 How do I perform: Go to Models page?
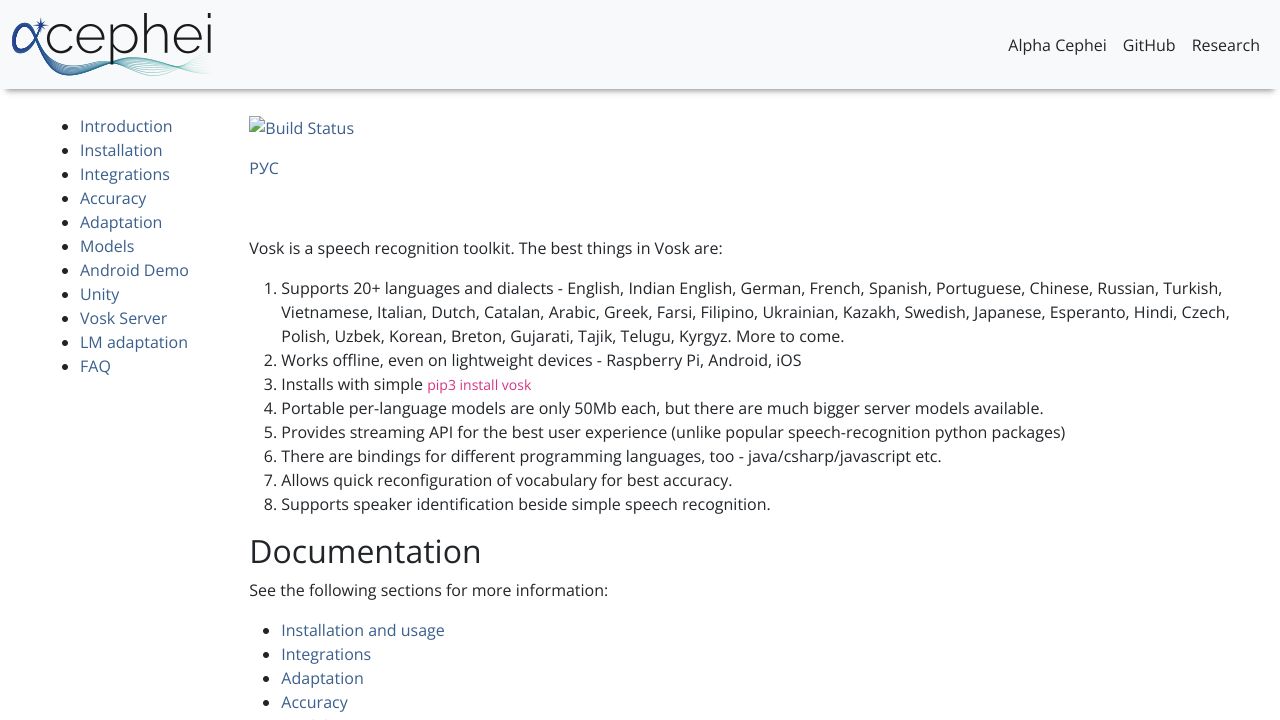[107, 246]
